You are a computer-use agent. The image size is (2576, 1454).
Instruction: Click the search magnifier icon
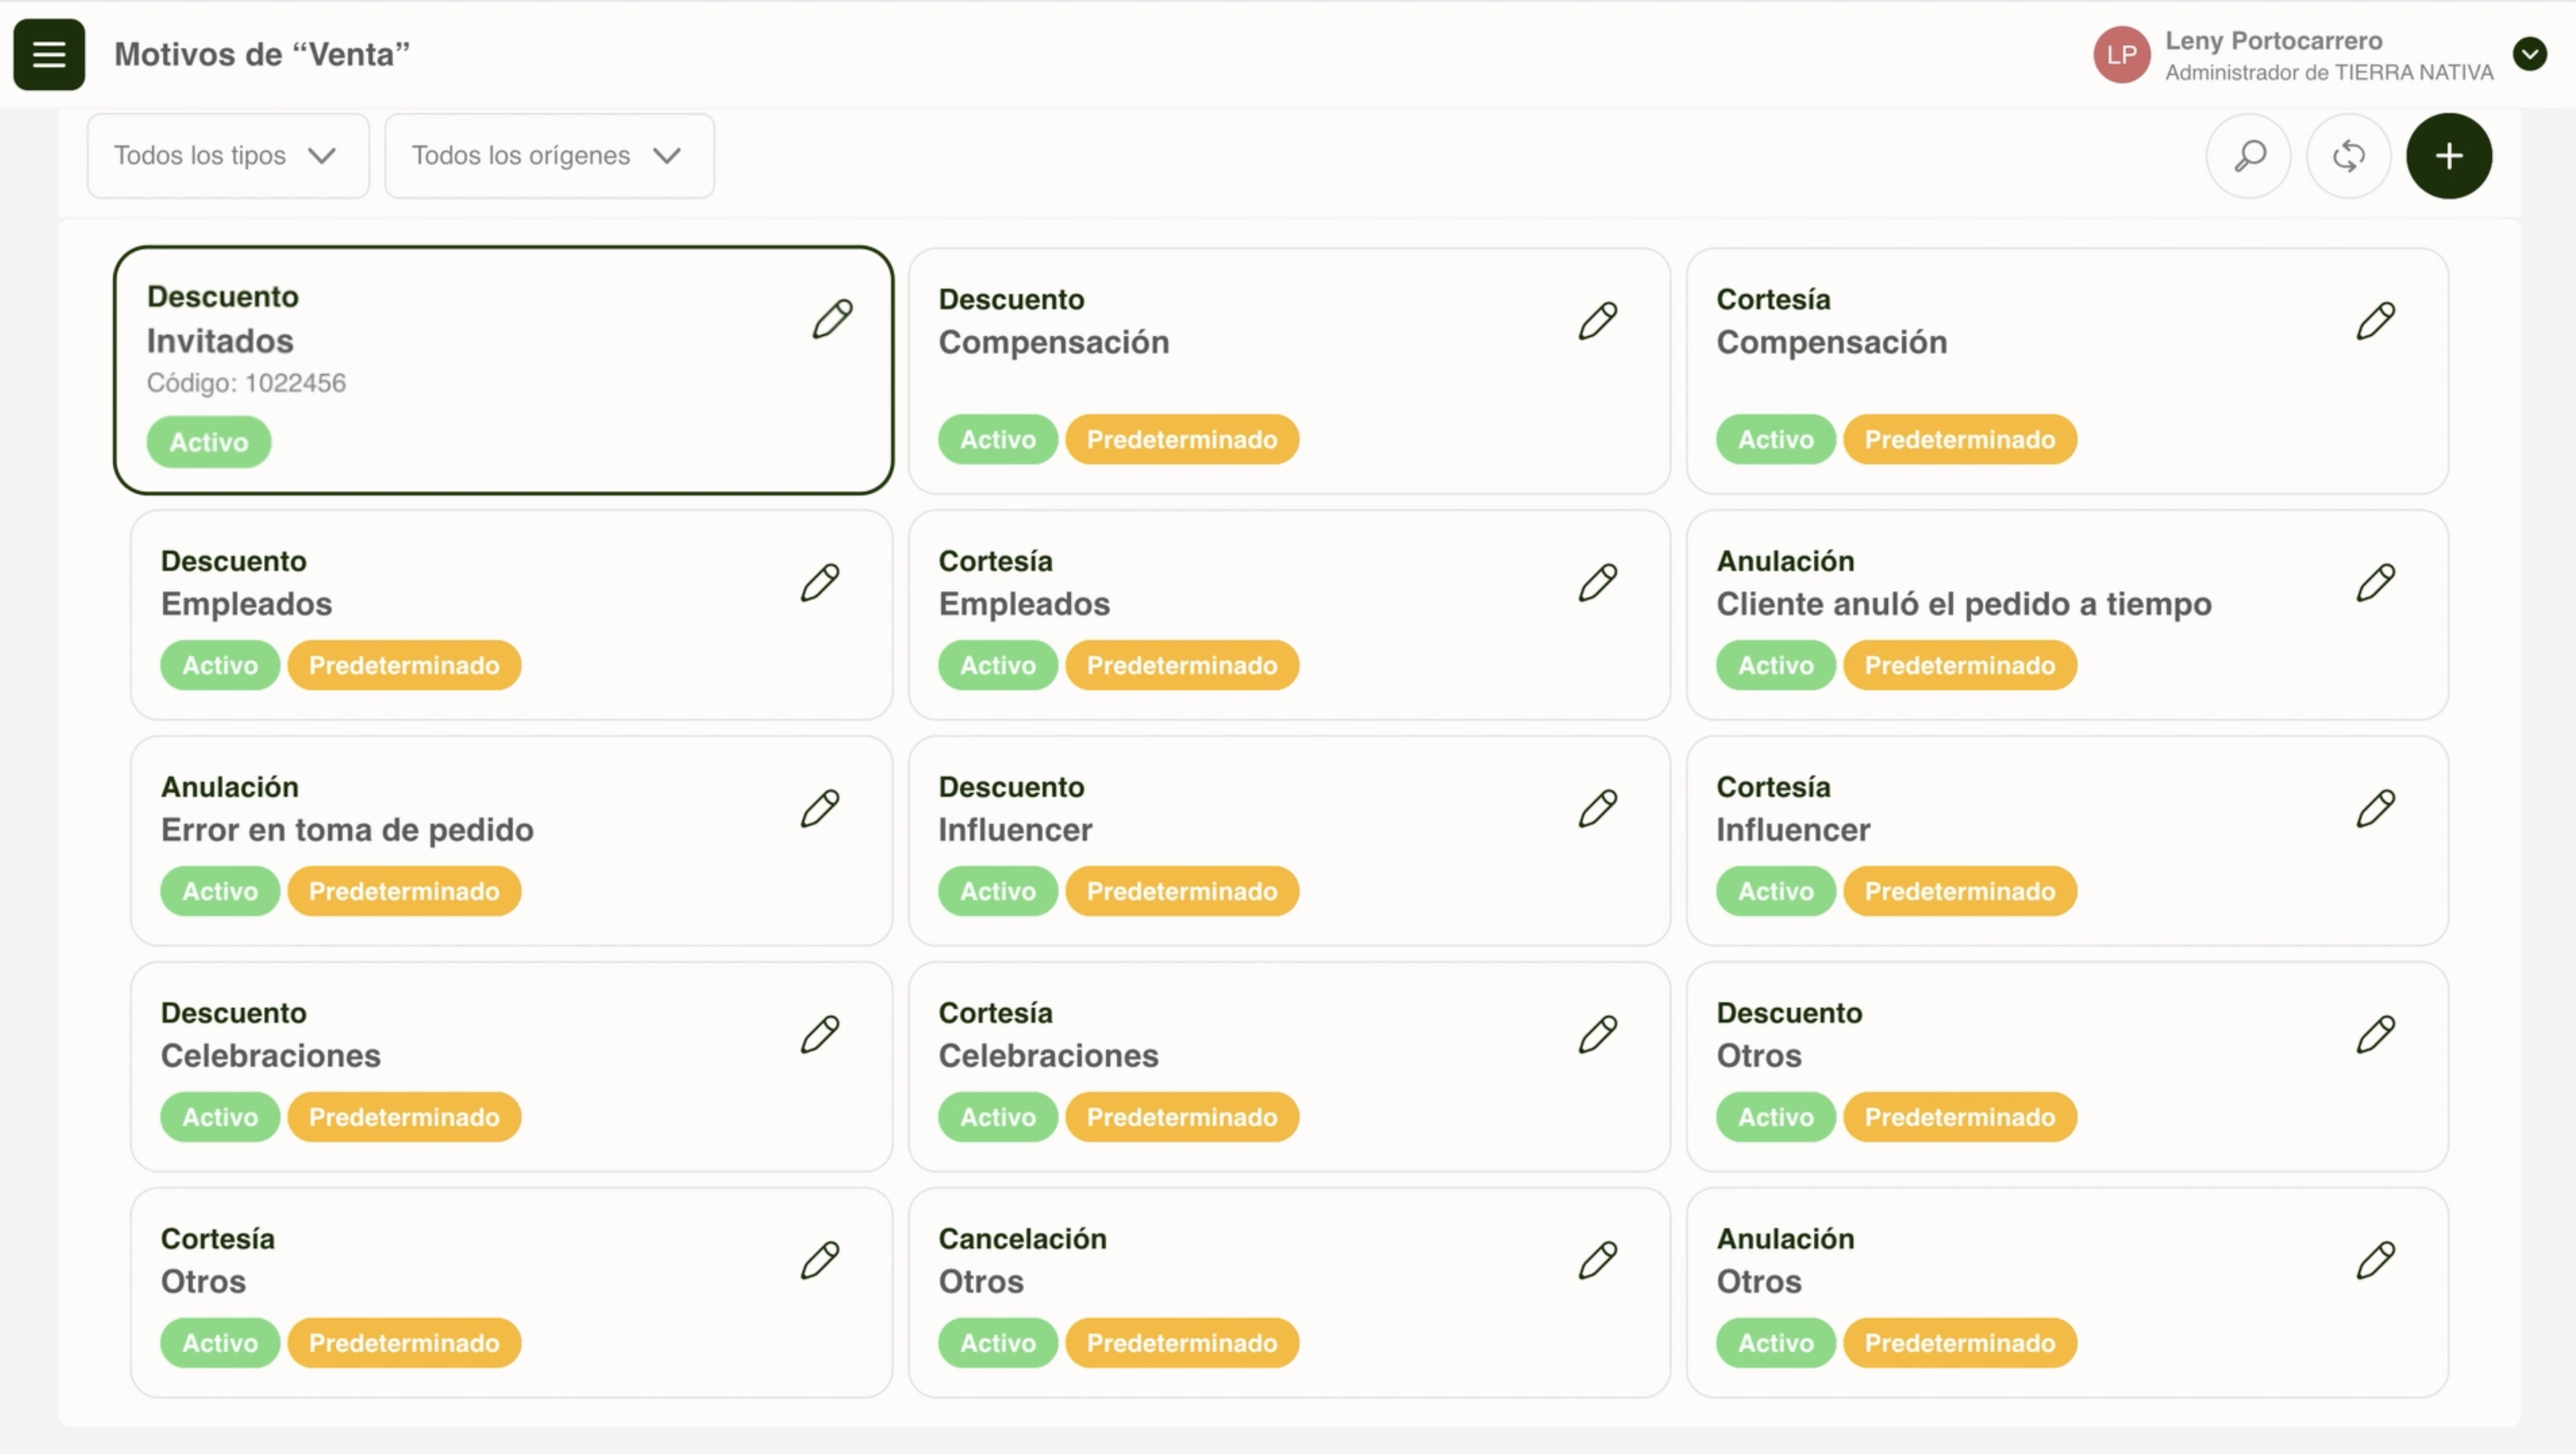tap(2249, 156)
